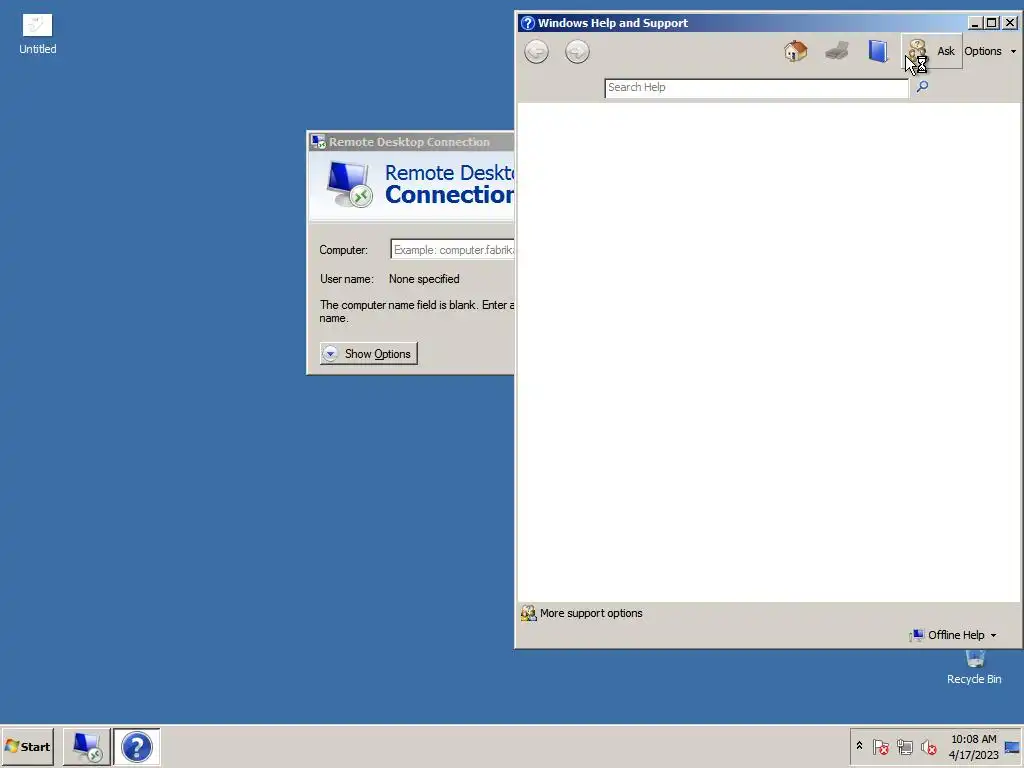The height and width of the screenshot is (768, 1024).
Task: Open the Help and Support home page
Action: tap(795, 51)
